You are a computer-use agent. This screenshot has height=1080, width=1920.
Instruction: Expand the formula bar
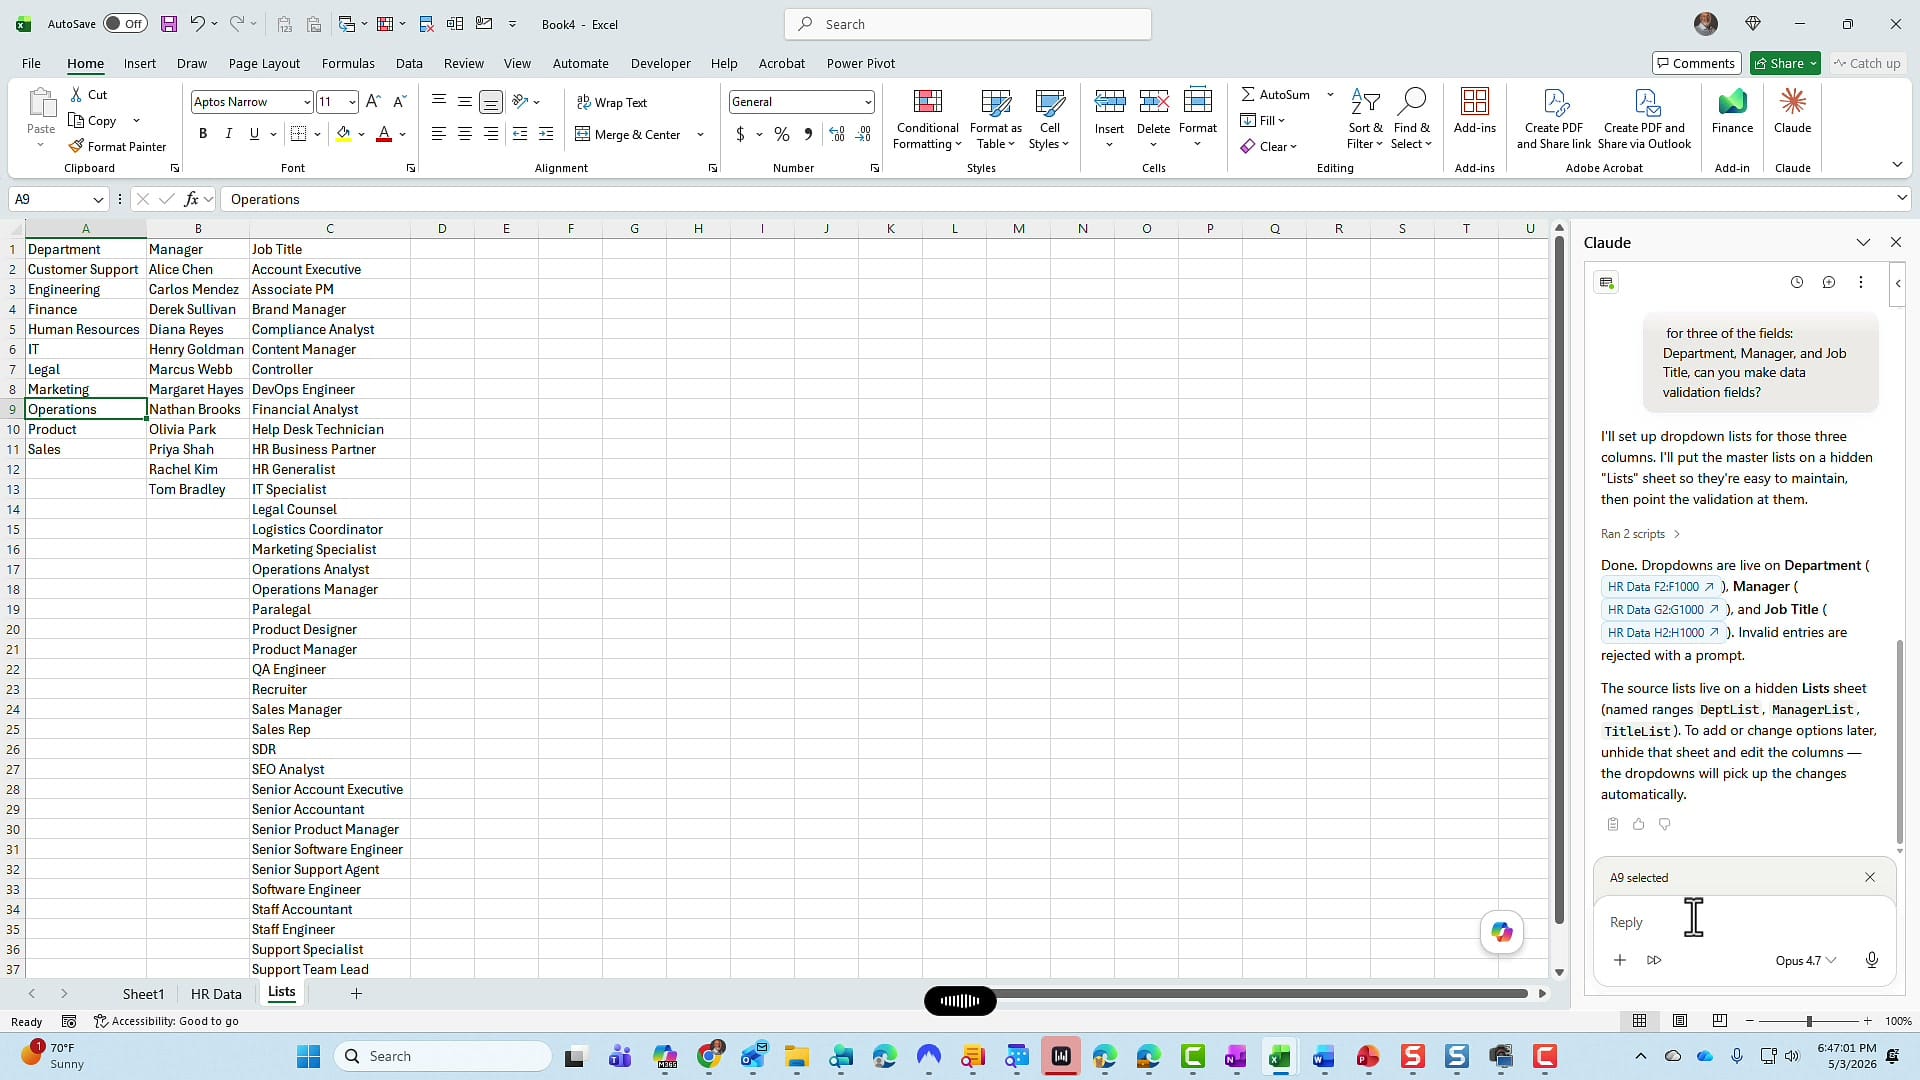click(x=1902, y=198)
